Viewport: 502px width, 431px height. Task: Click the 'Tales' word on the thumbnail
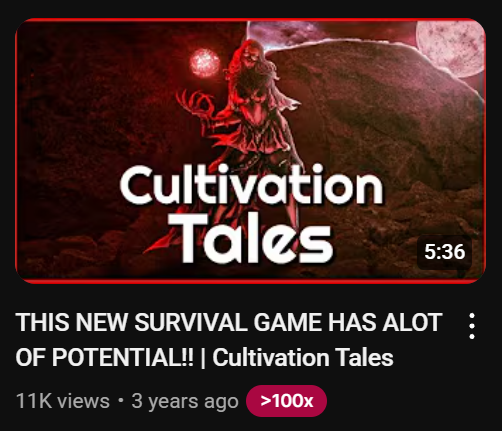pos(250,238)
